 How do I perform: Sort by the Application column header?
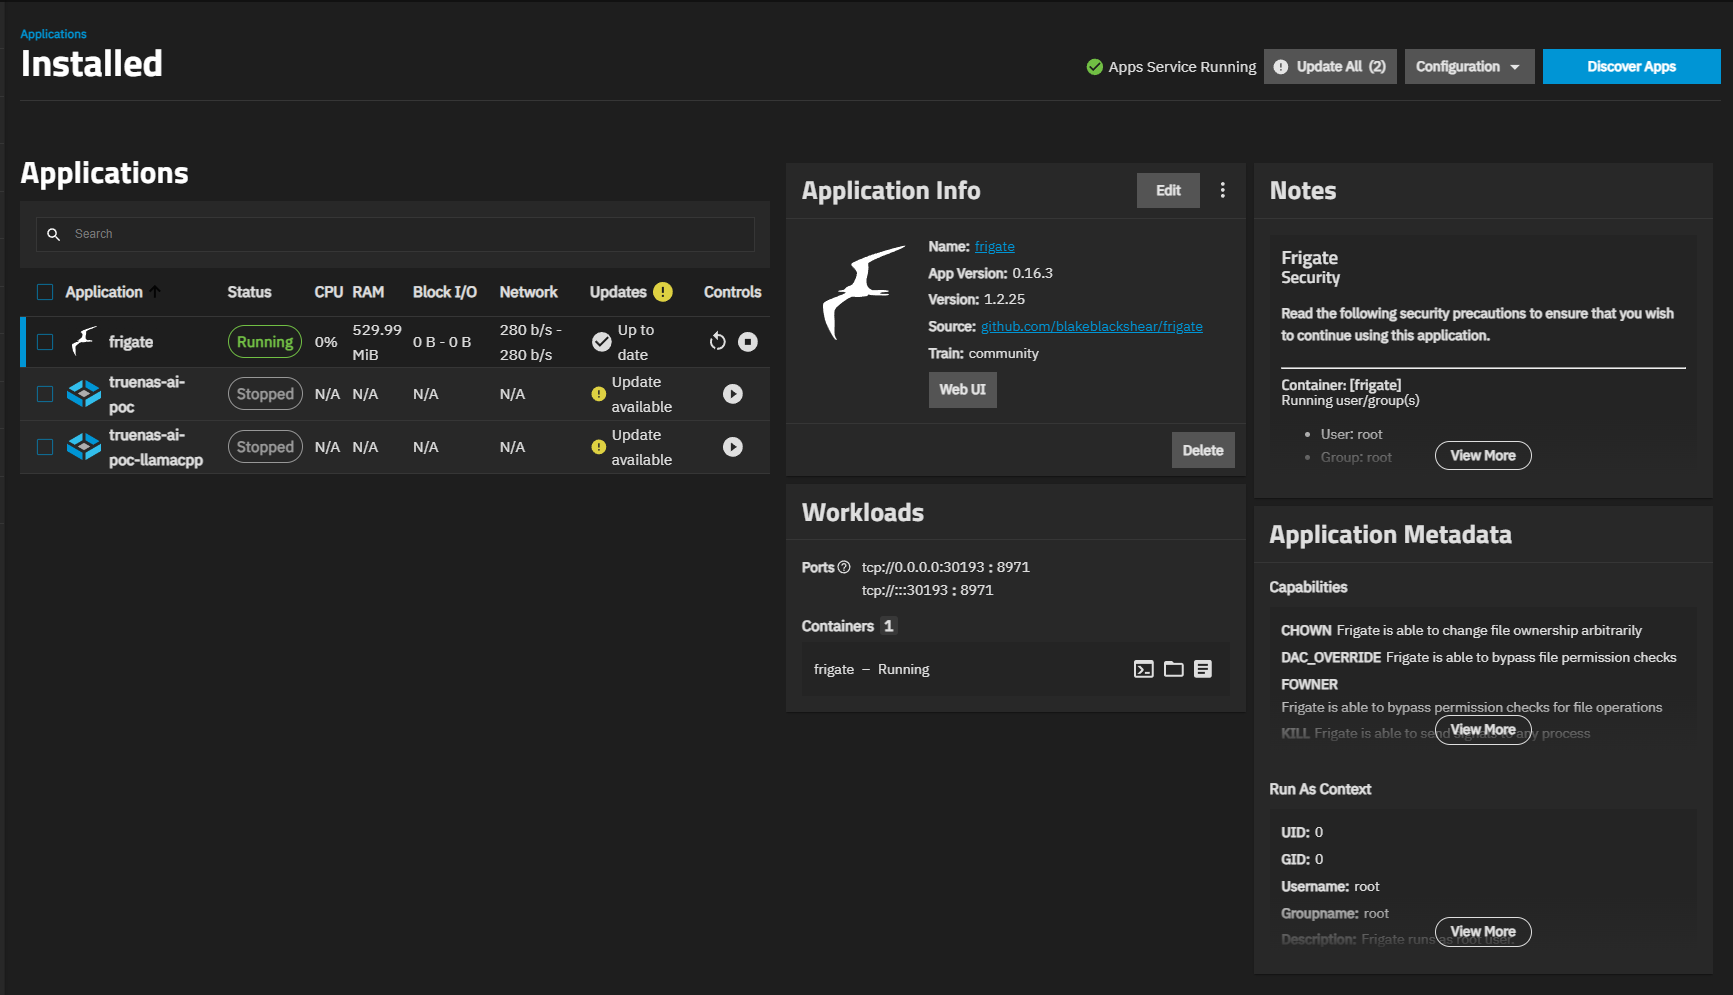pos(104,292)
